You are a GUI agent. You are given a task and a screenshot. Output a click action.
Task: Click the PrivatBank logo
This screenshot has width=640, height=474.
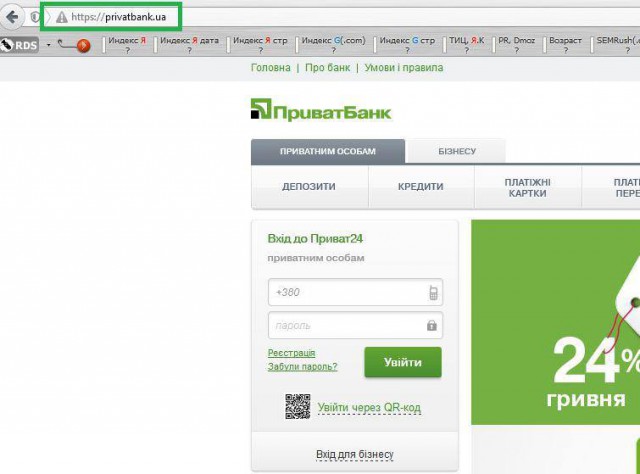pyautogui.click(x=321, y=110)
